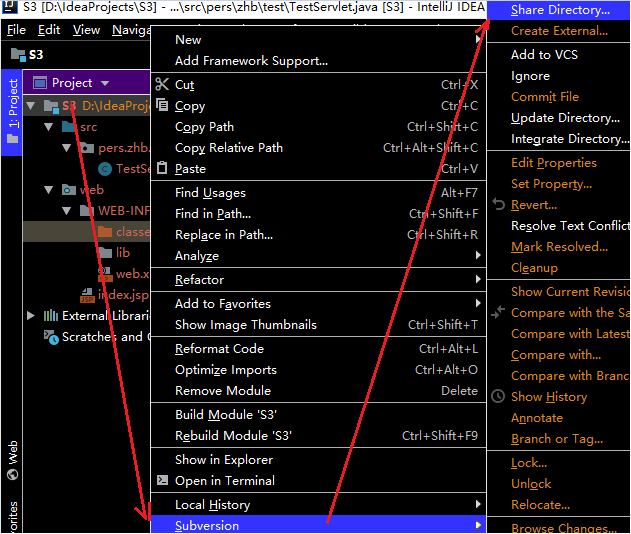Expand the Refactor submenu arrow
The width and height of the screenshot is (631, 534).
coord(478,279)
